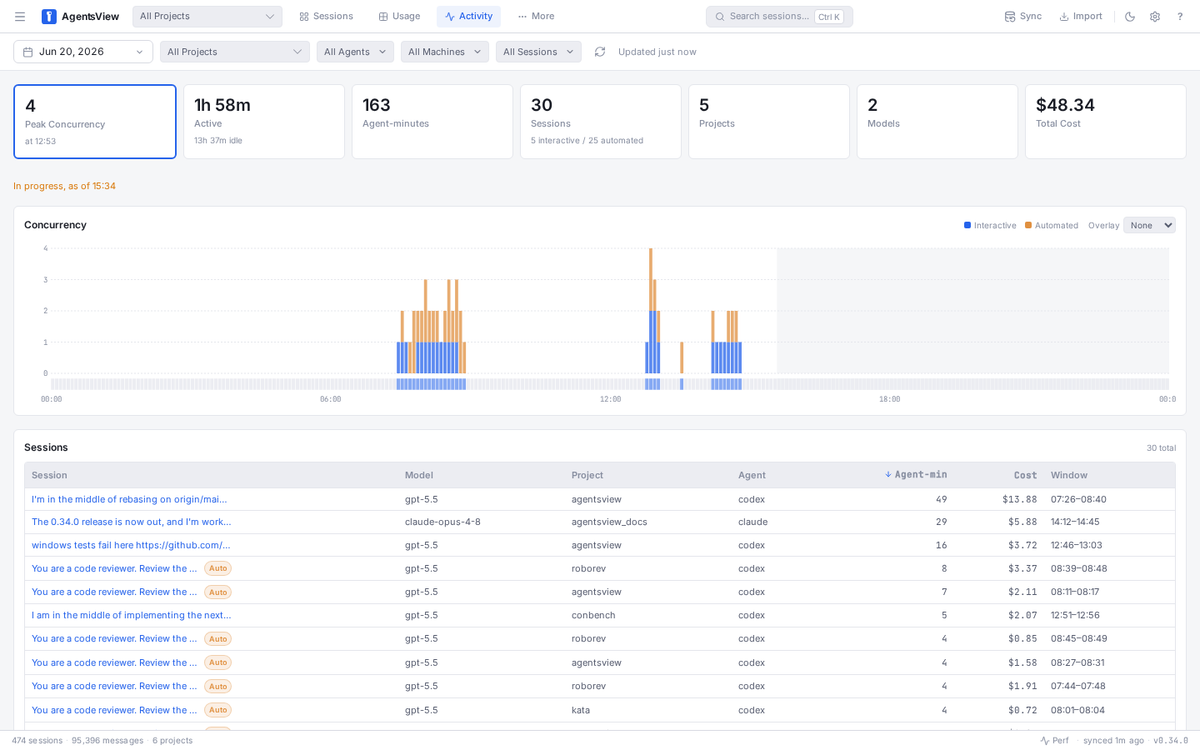1200x750 pixels.
Task: Click the '474 sessions' status bar entry
Action: [37, 741]
